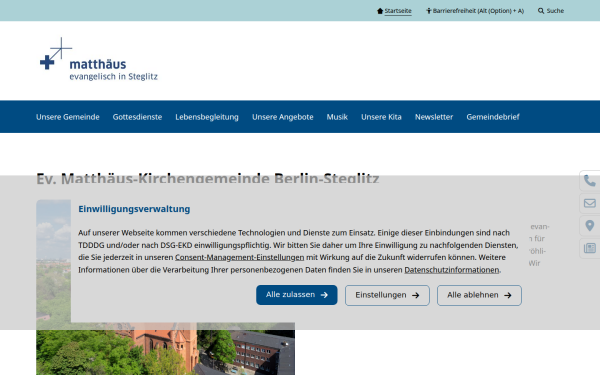Open the location pin side icon
600x375 pixels.
click(x=589, y=226)
